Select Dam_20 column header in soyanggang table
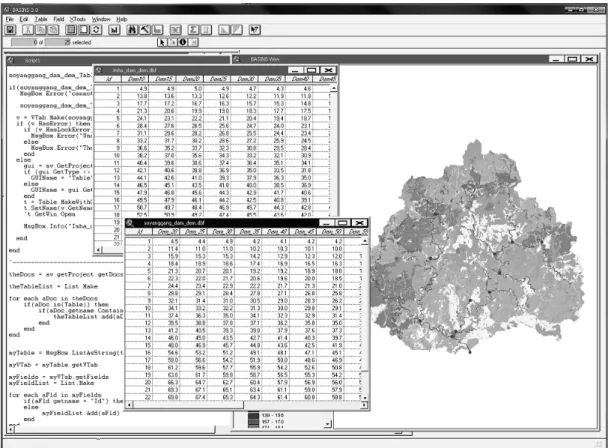The height and width of the screenshot is (448, 611). 168,232
